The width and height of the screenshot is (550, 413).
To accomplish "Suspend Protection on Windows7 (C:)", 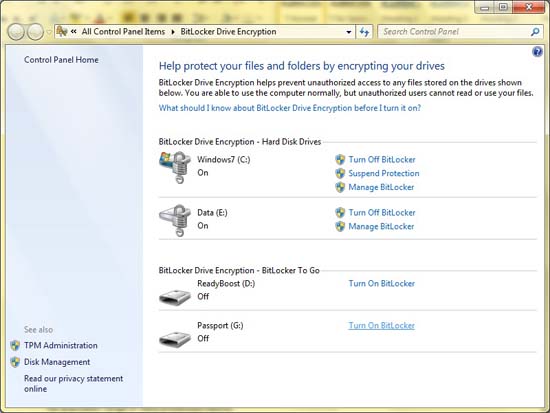I will (384, 173).
